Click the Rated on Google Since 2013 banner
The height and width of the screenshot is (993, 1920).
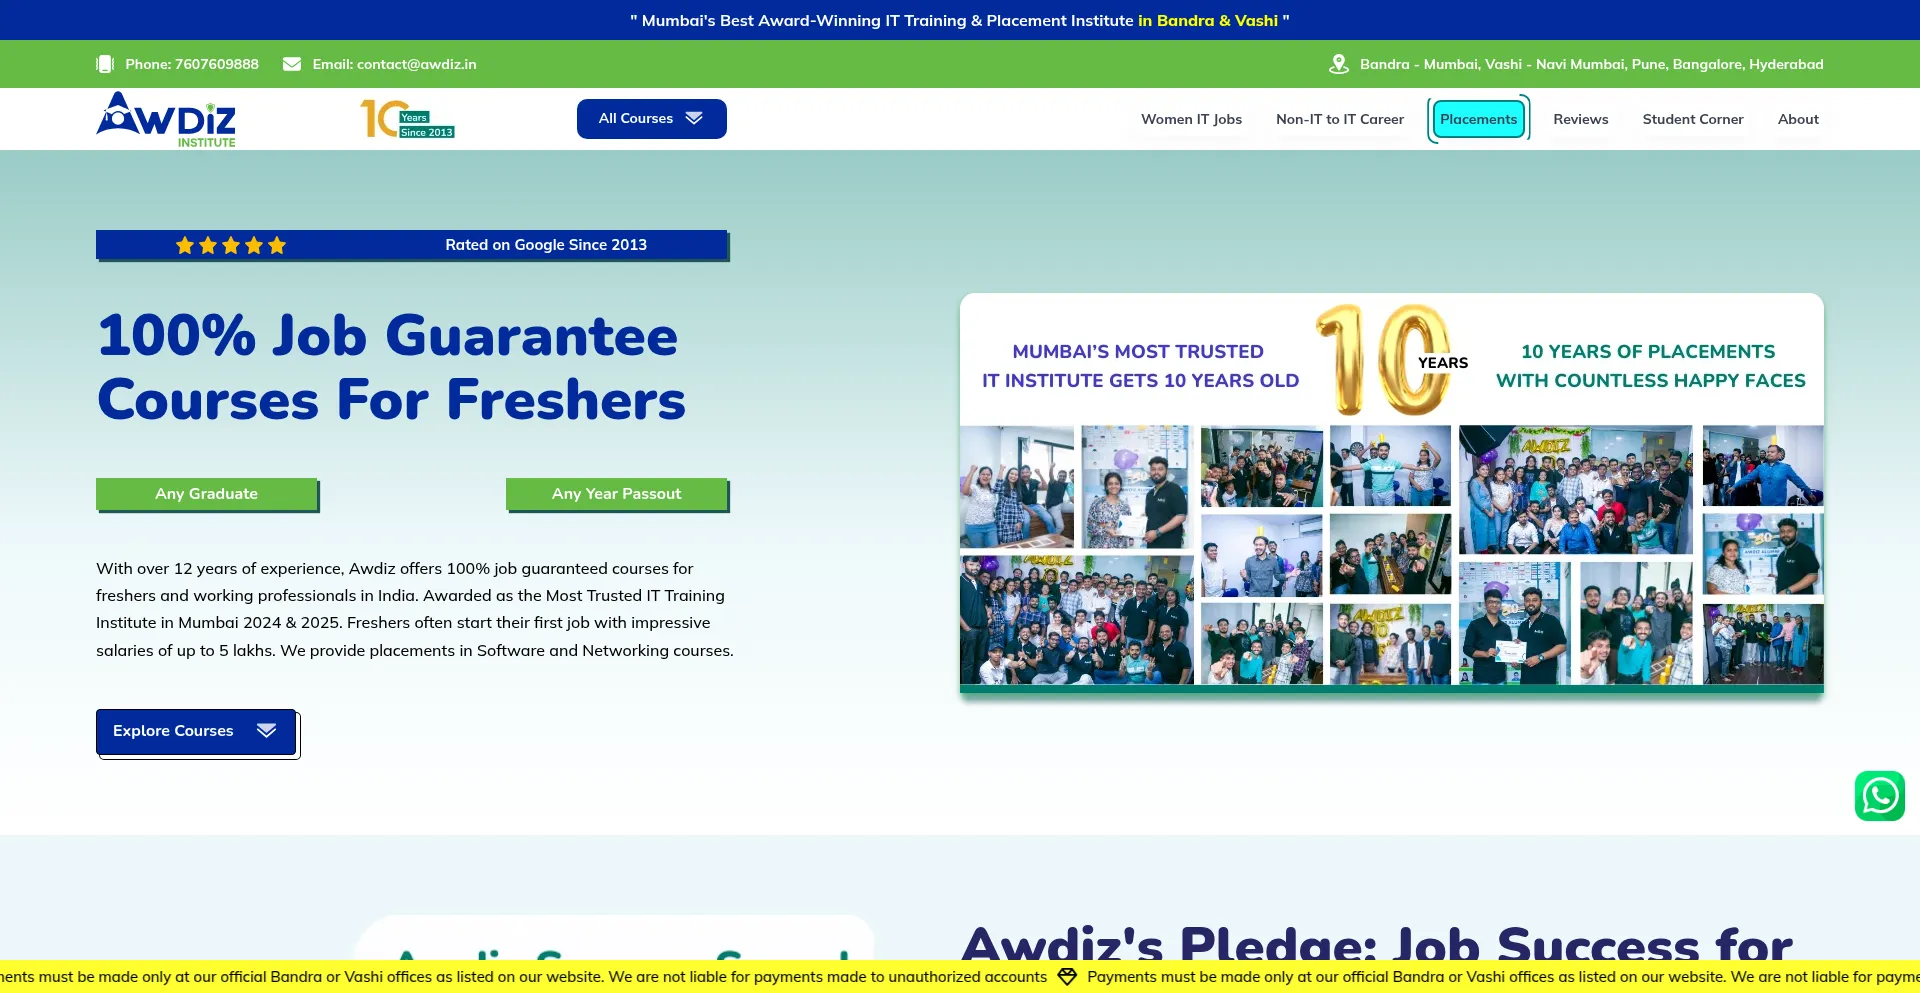pyautogui.click(x=411, y=245)
